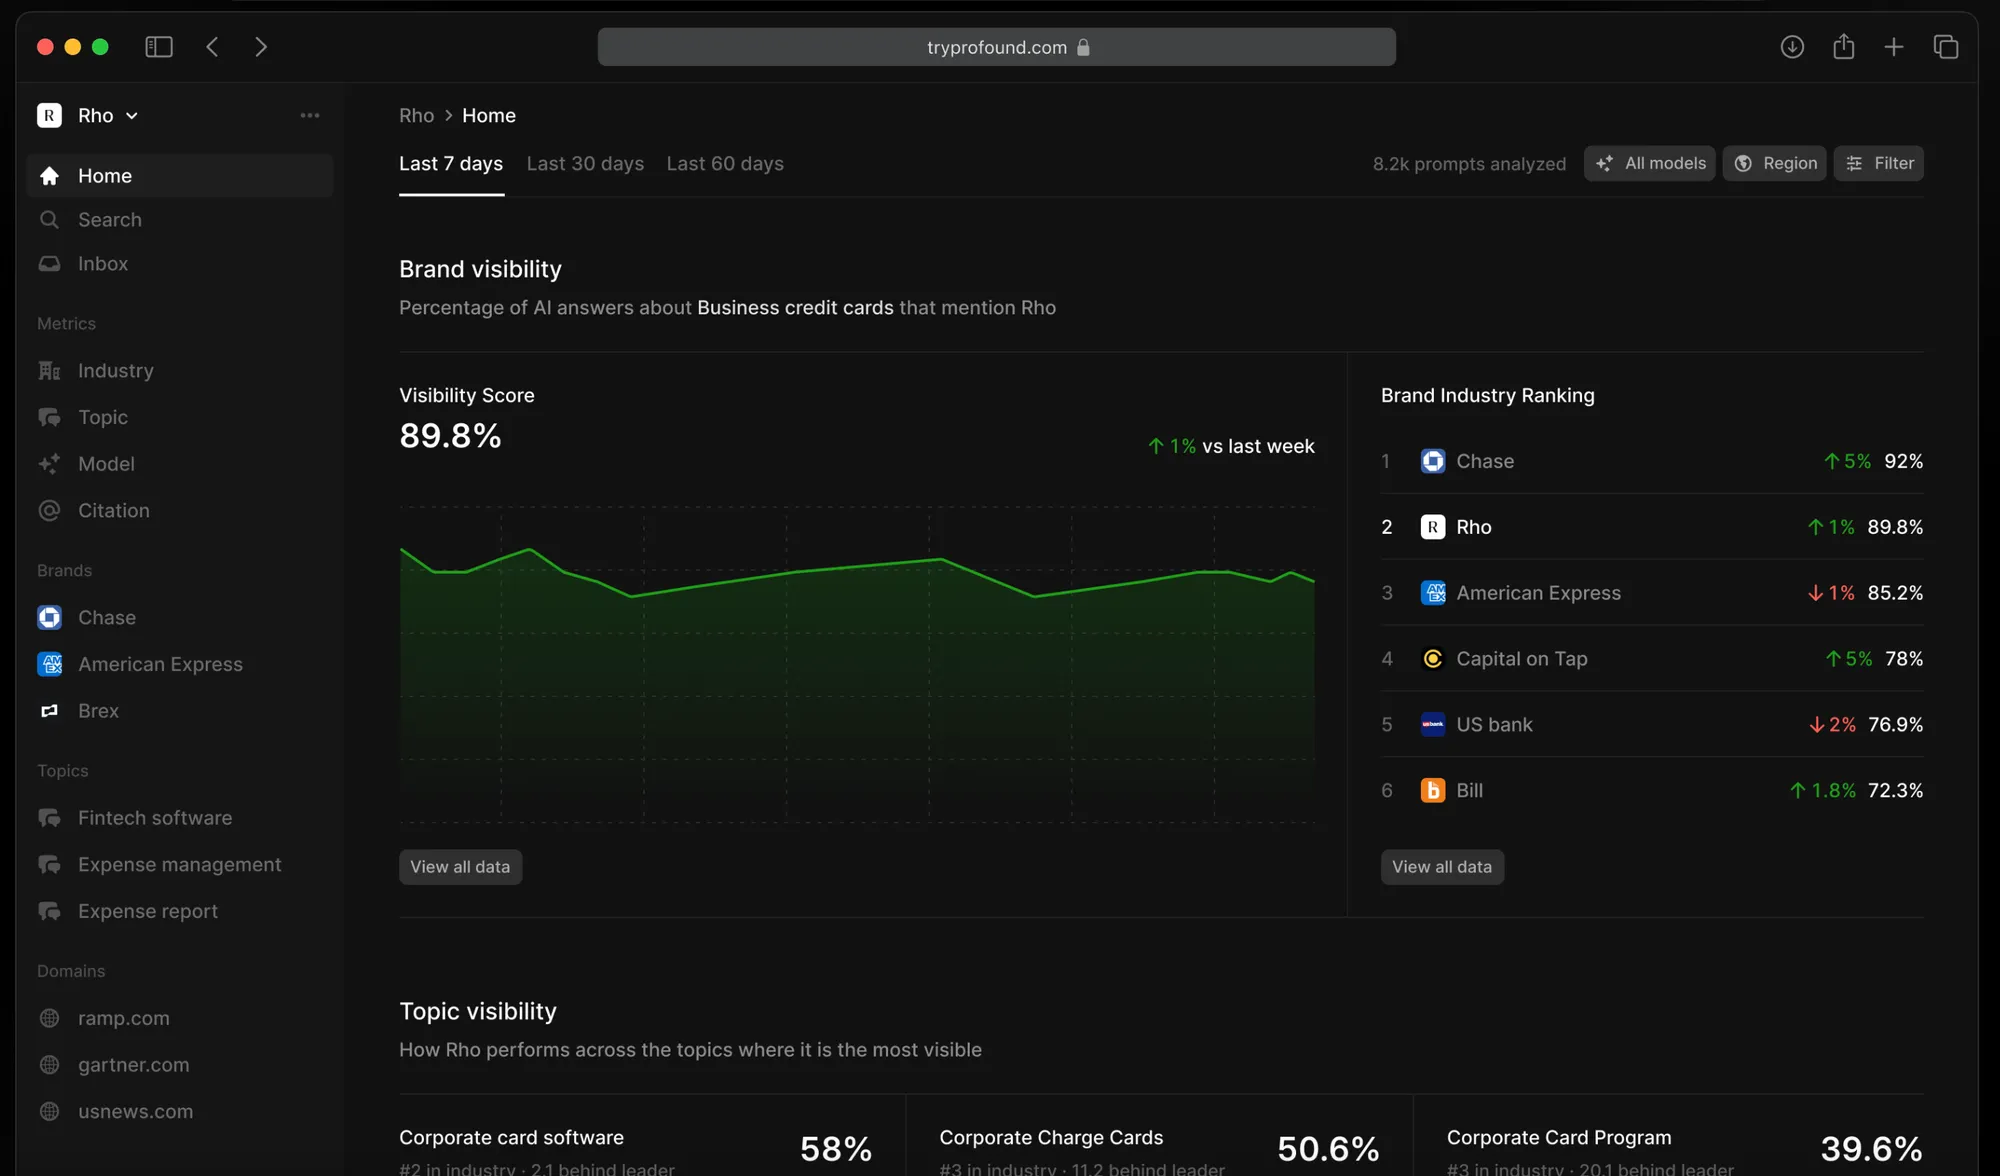2000x1176 pixels.
Task: Open the All models selector
Action: coord(1650,164)
